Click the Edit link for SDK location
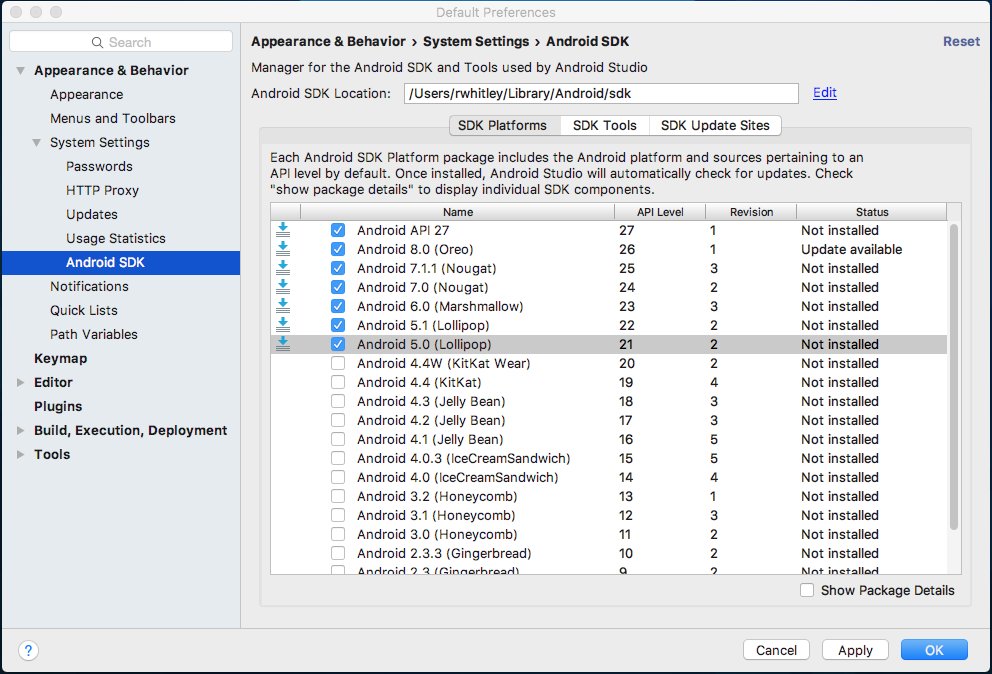Image resolution: width=992 pixels, height=674 pixels. 825,93
